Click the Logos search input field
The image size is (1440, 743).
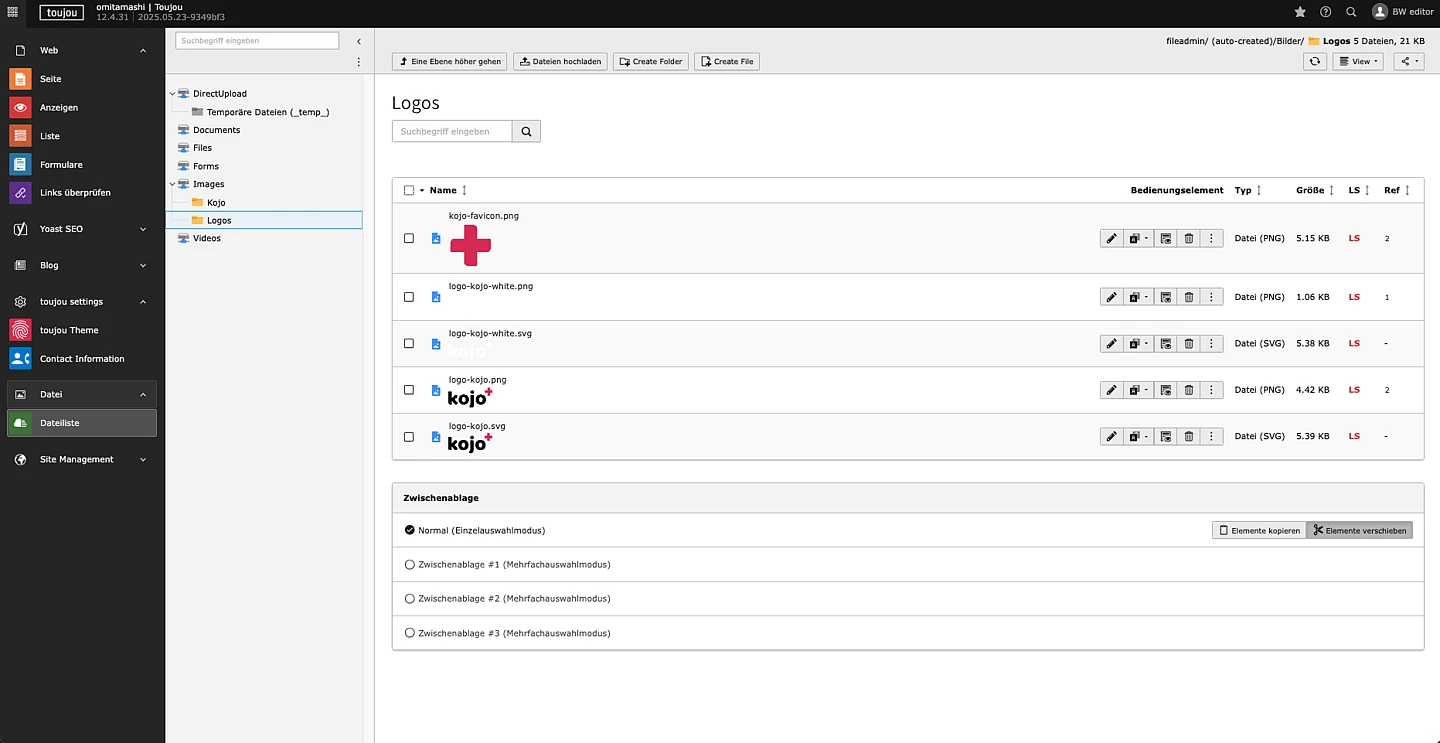452,131
